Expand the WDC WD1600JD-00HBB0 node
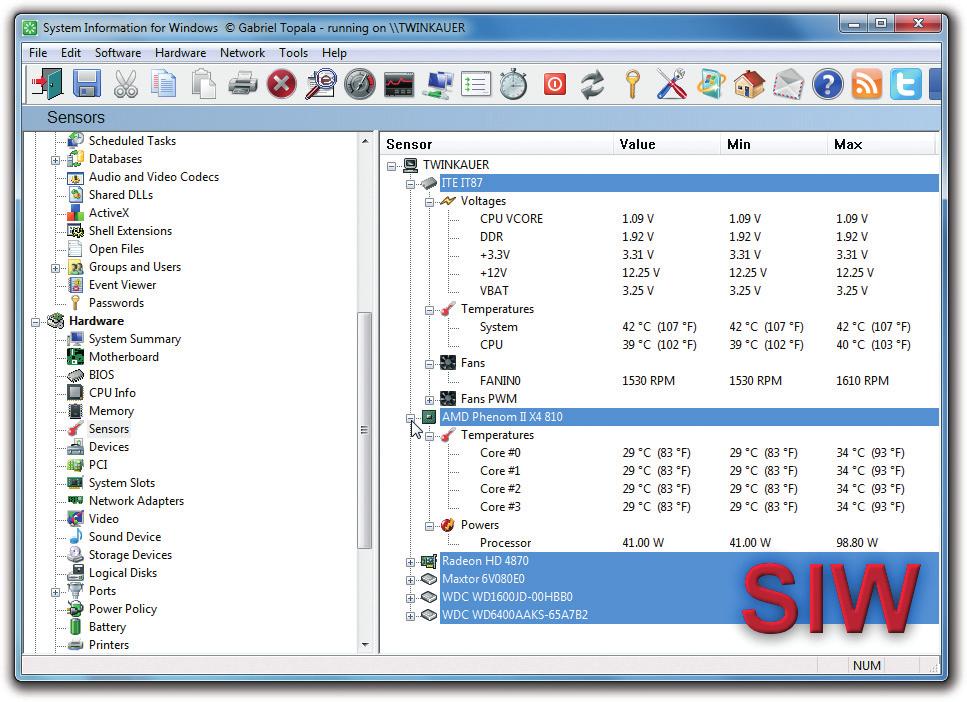 point(411,598)
